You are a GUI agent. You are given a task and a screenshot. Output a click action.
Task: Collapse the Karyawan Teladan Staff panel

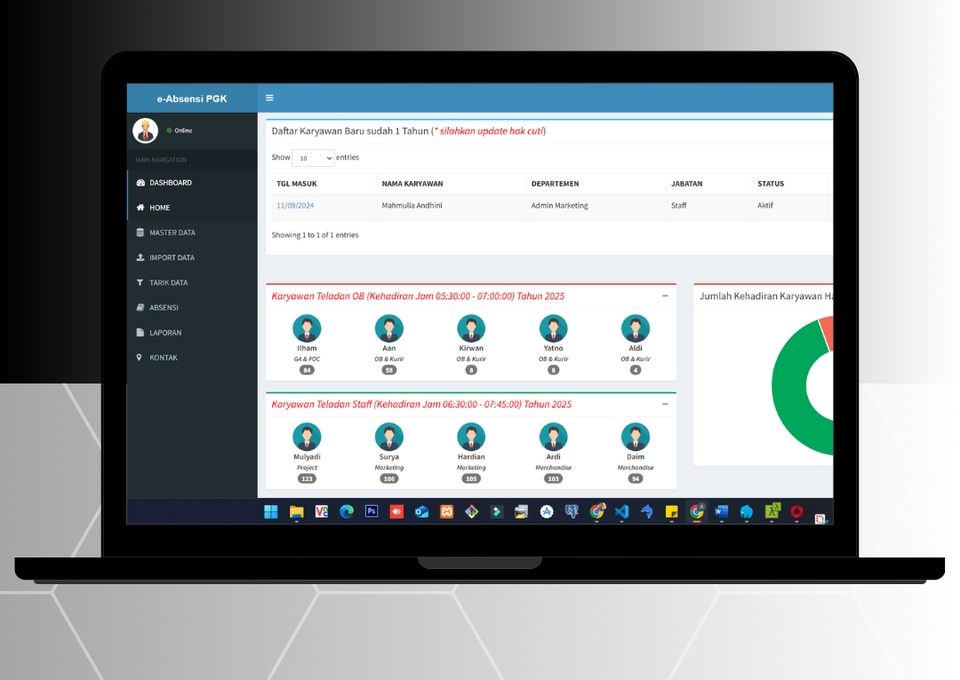665,404
